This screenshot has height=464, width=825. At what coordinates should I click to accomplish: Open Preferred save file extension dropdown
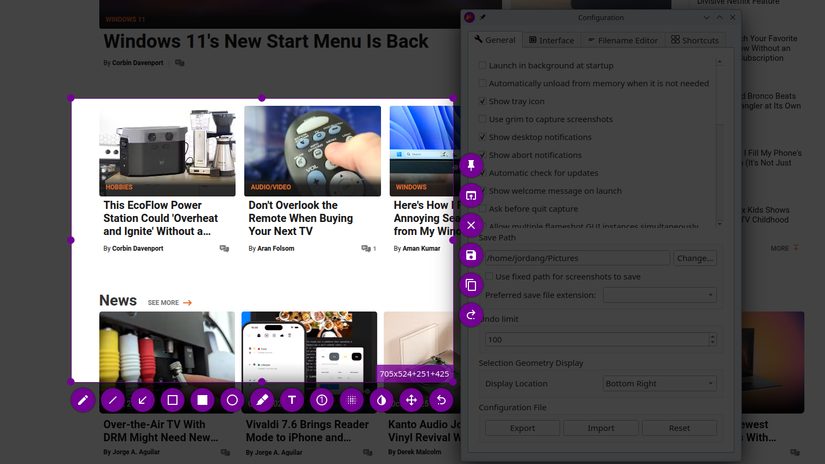coord(659,295)
